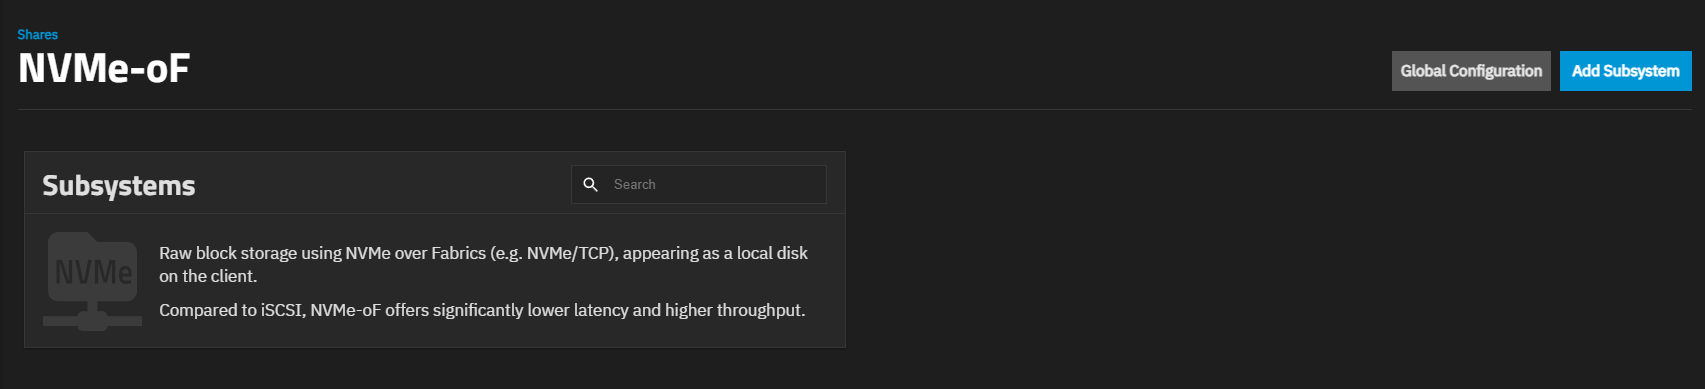Click the network connector base below the NVMe folder
Viewport: 1705px width, 389px height.
tap(93, 319)
